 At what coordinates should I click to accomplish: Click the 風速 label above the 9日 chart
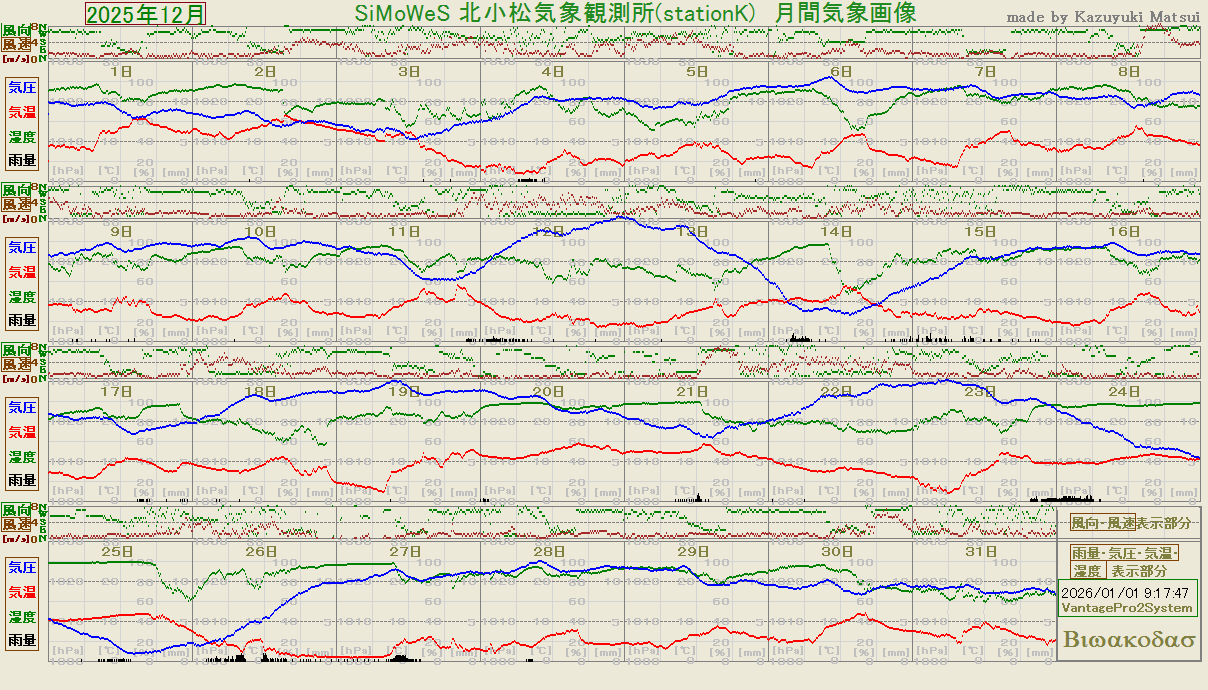(15, 204)
